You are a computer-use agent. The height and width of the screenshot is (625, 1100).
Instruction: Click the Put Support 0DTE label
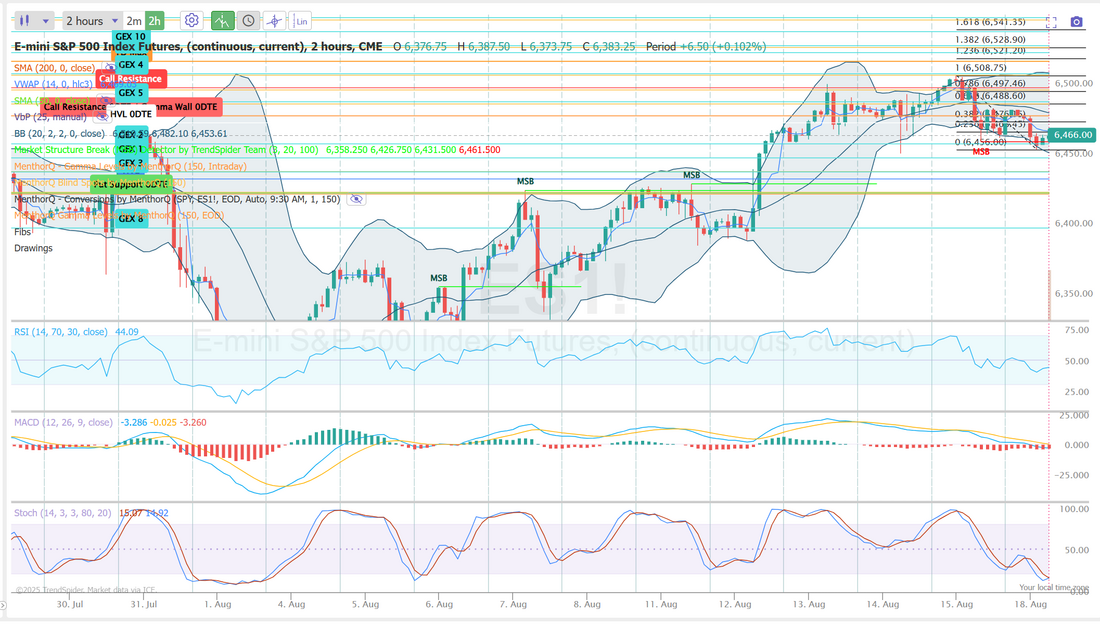[130, 184]
